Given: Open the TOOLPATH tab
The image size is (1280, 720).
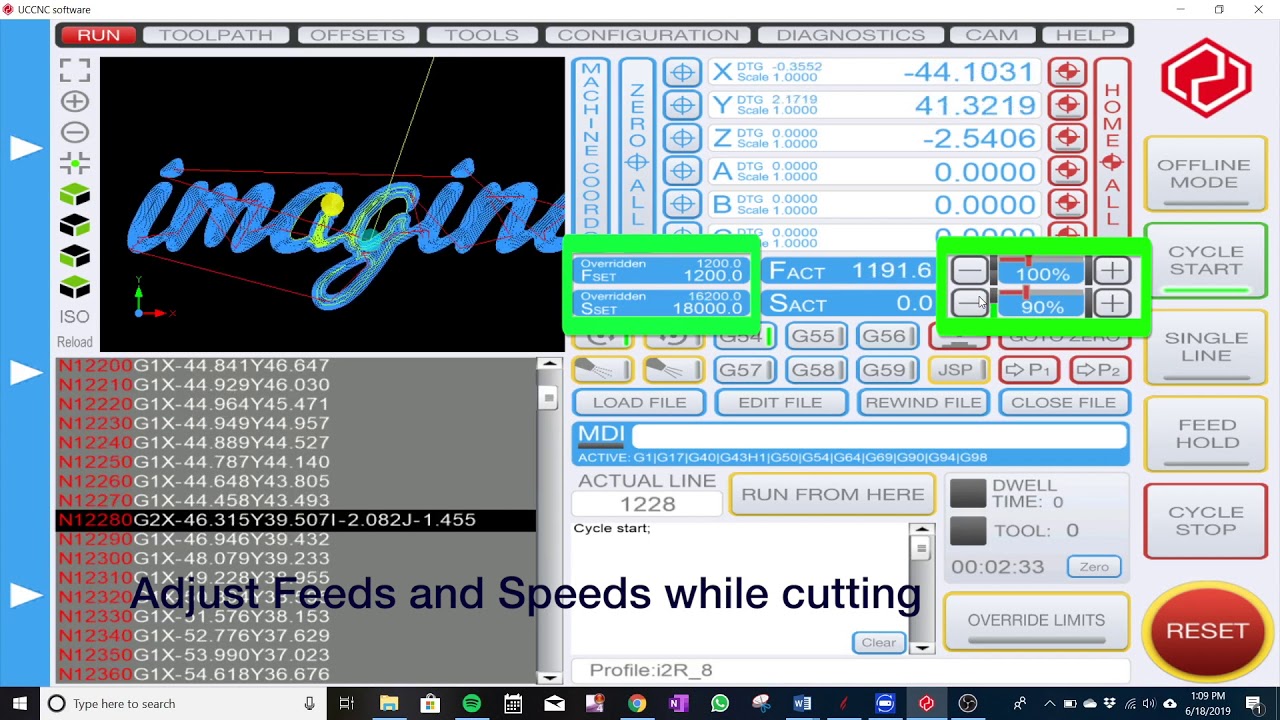Looking at the screenshot, I should 216,35.
